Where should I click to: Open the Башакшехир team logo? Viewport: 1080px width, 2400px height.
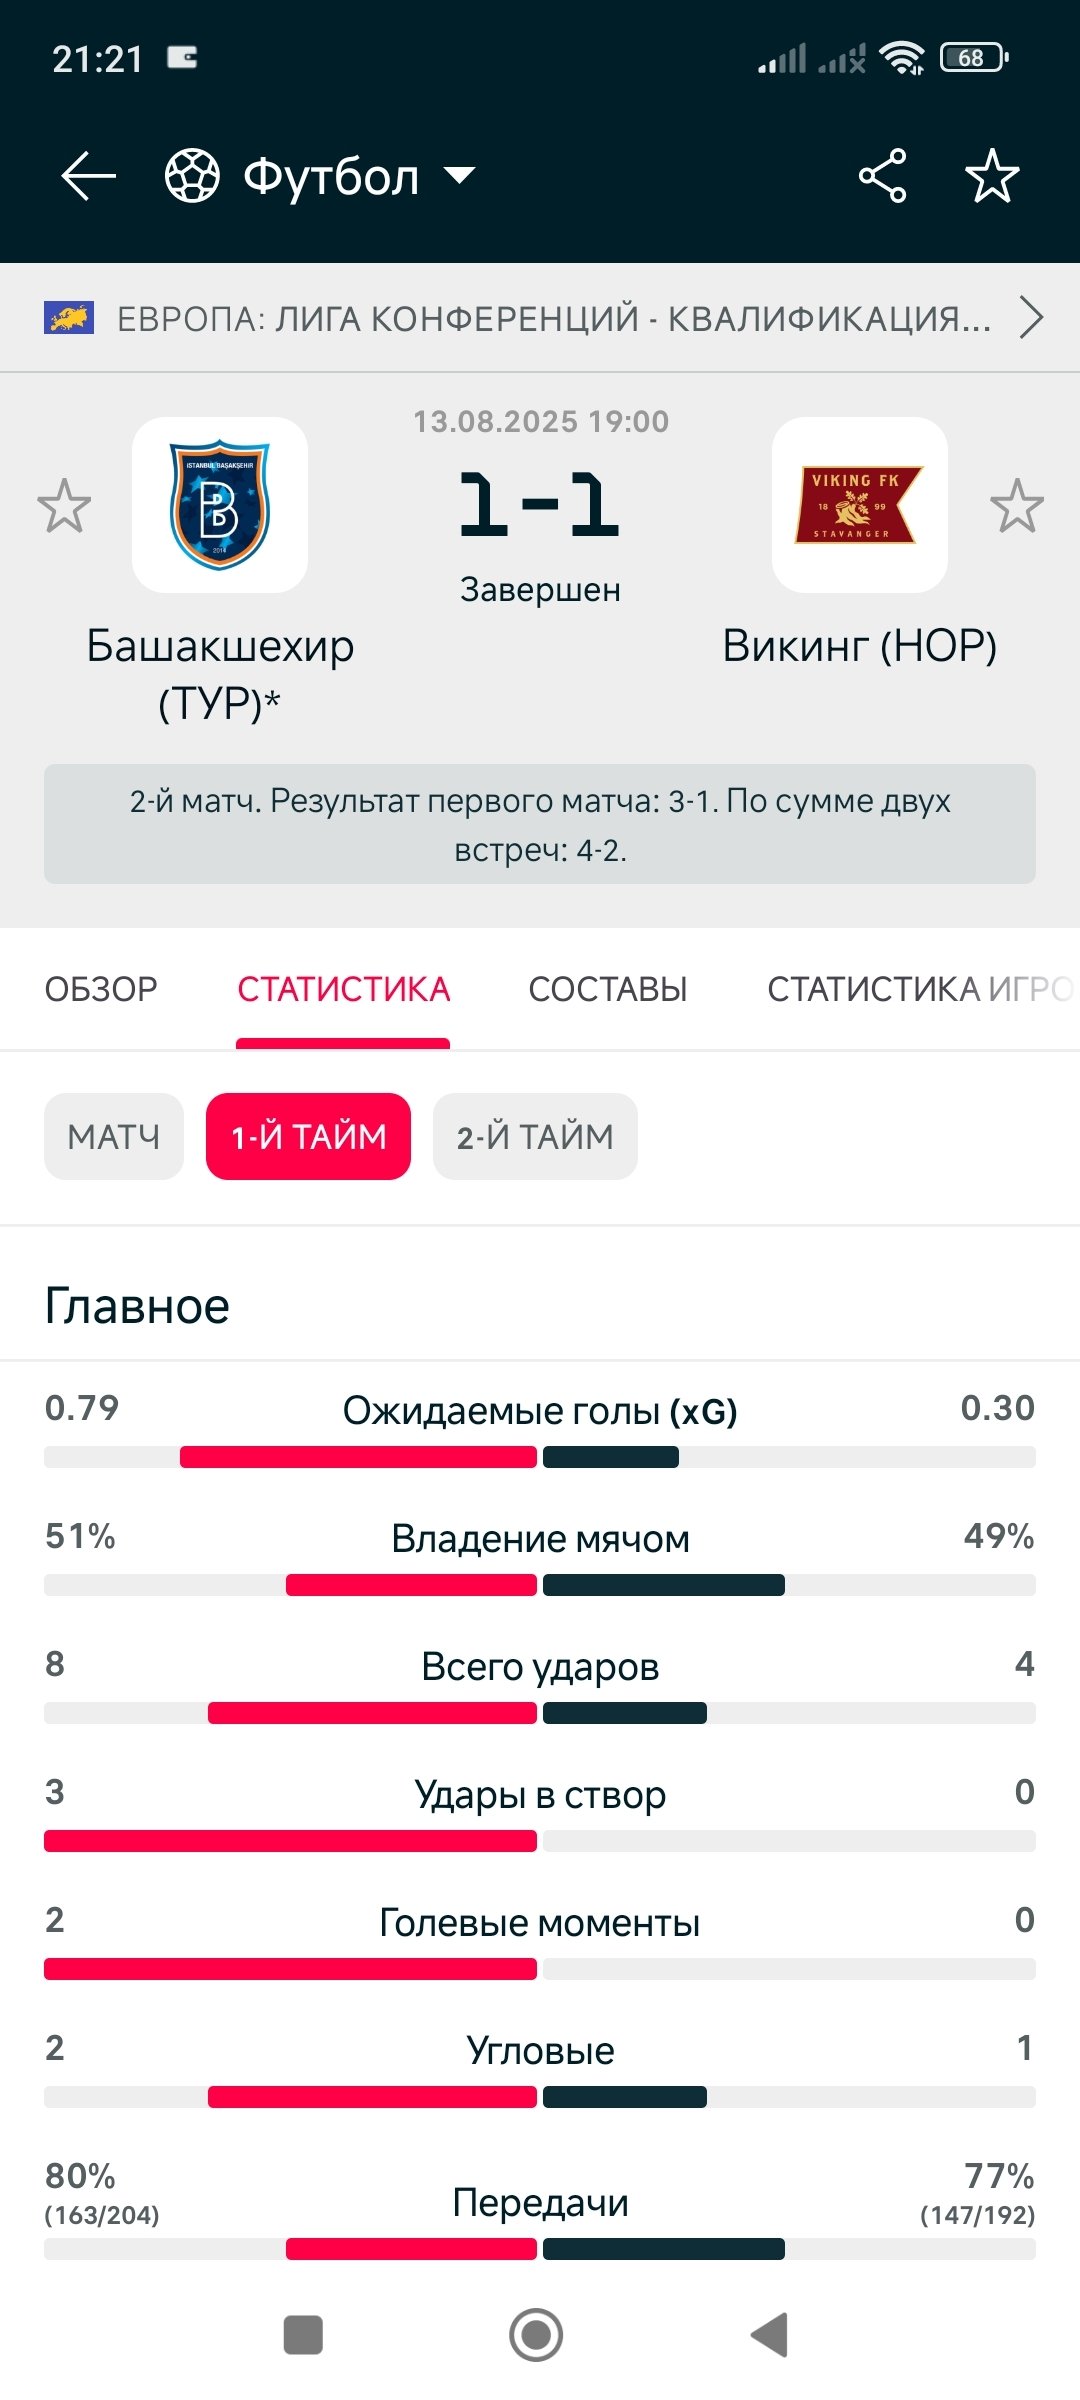click(220, 505)
